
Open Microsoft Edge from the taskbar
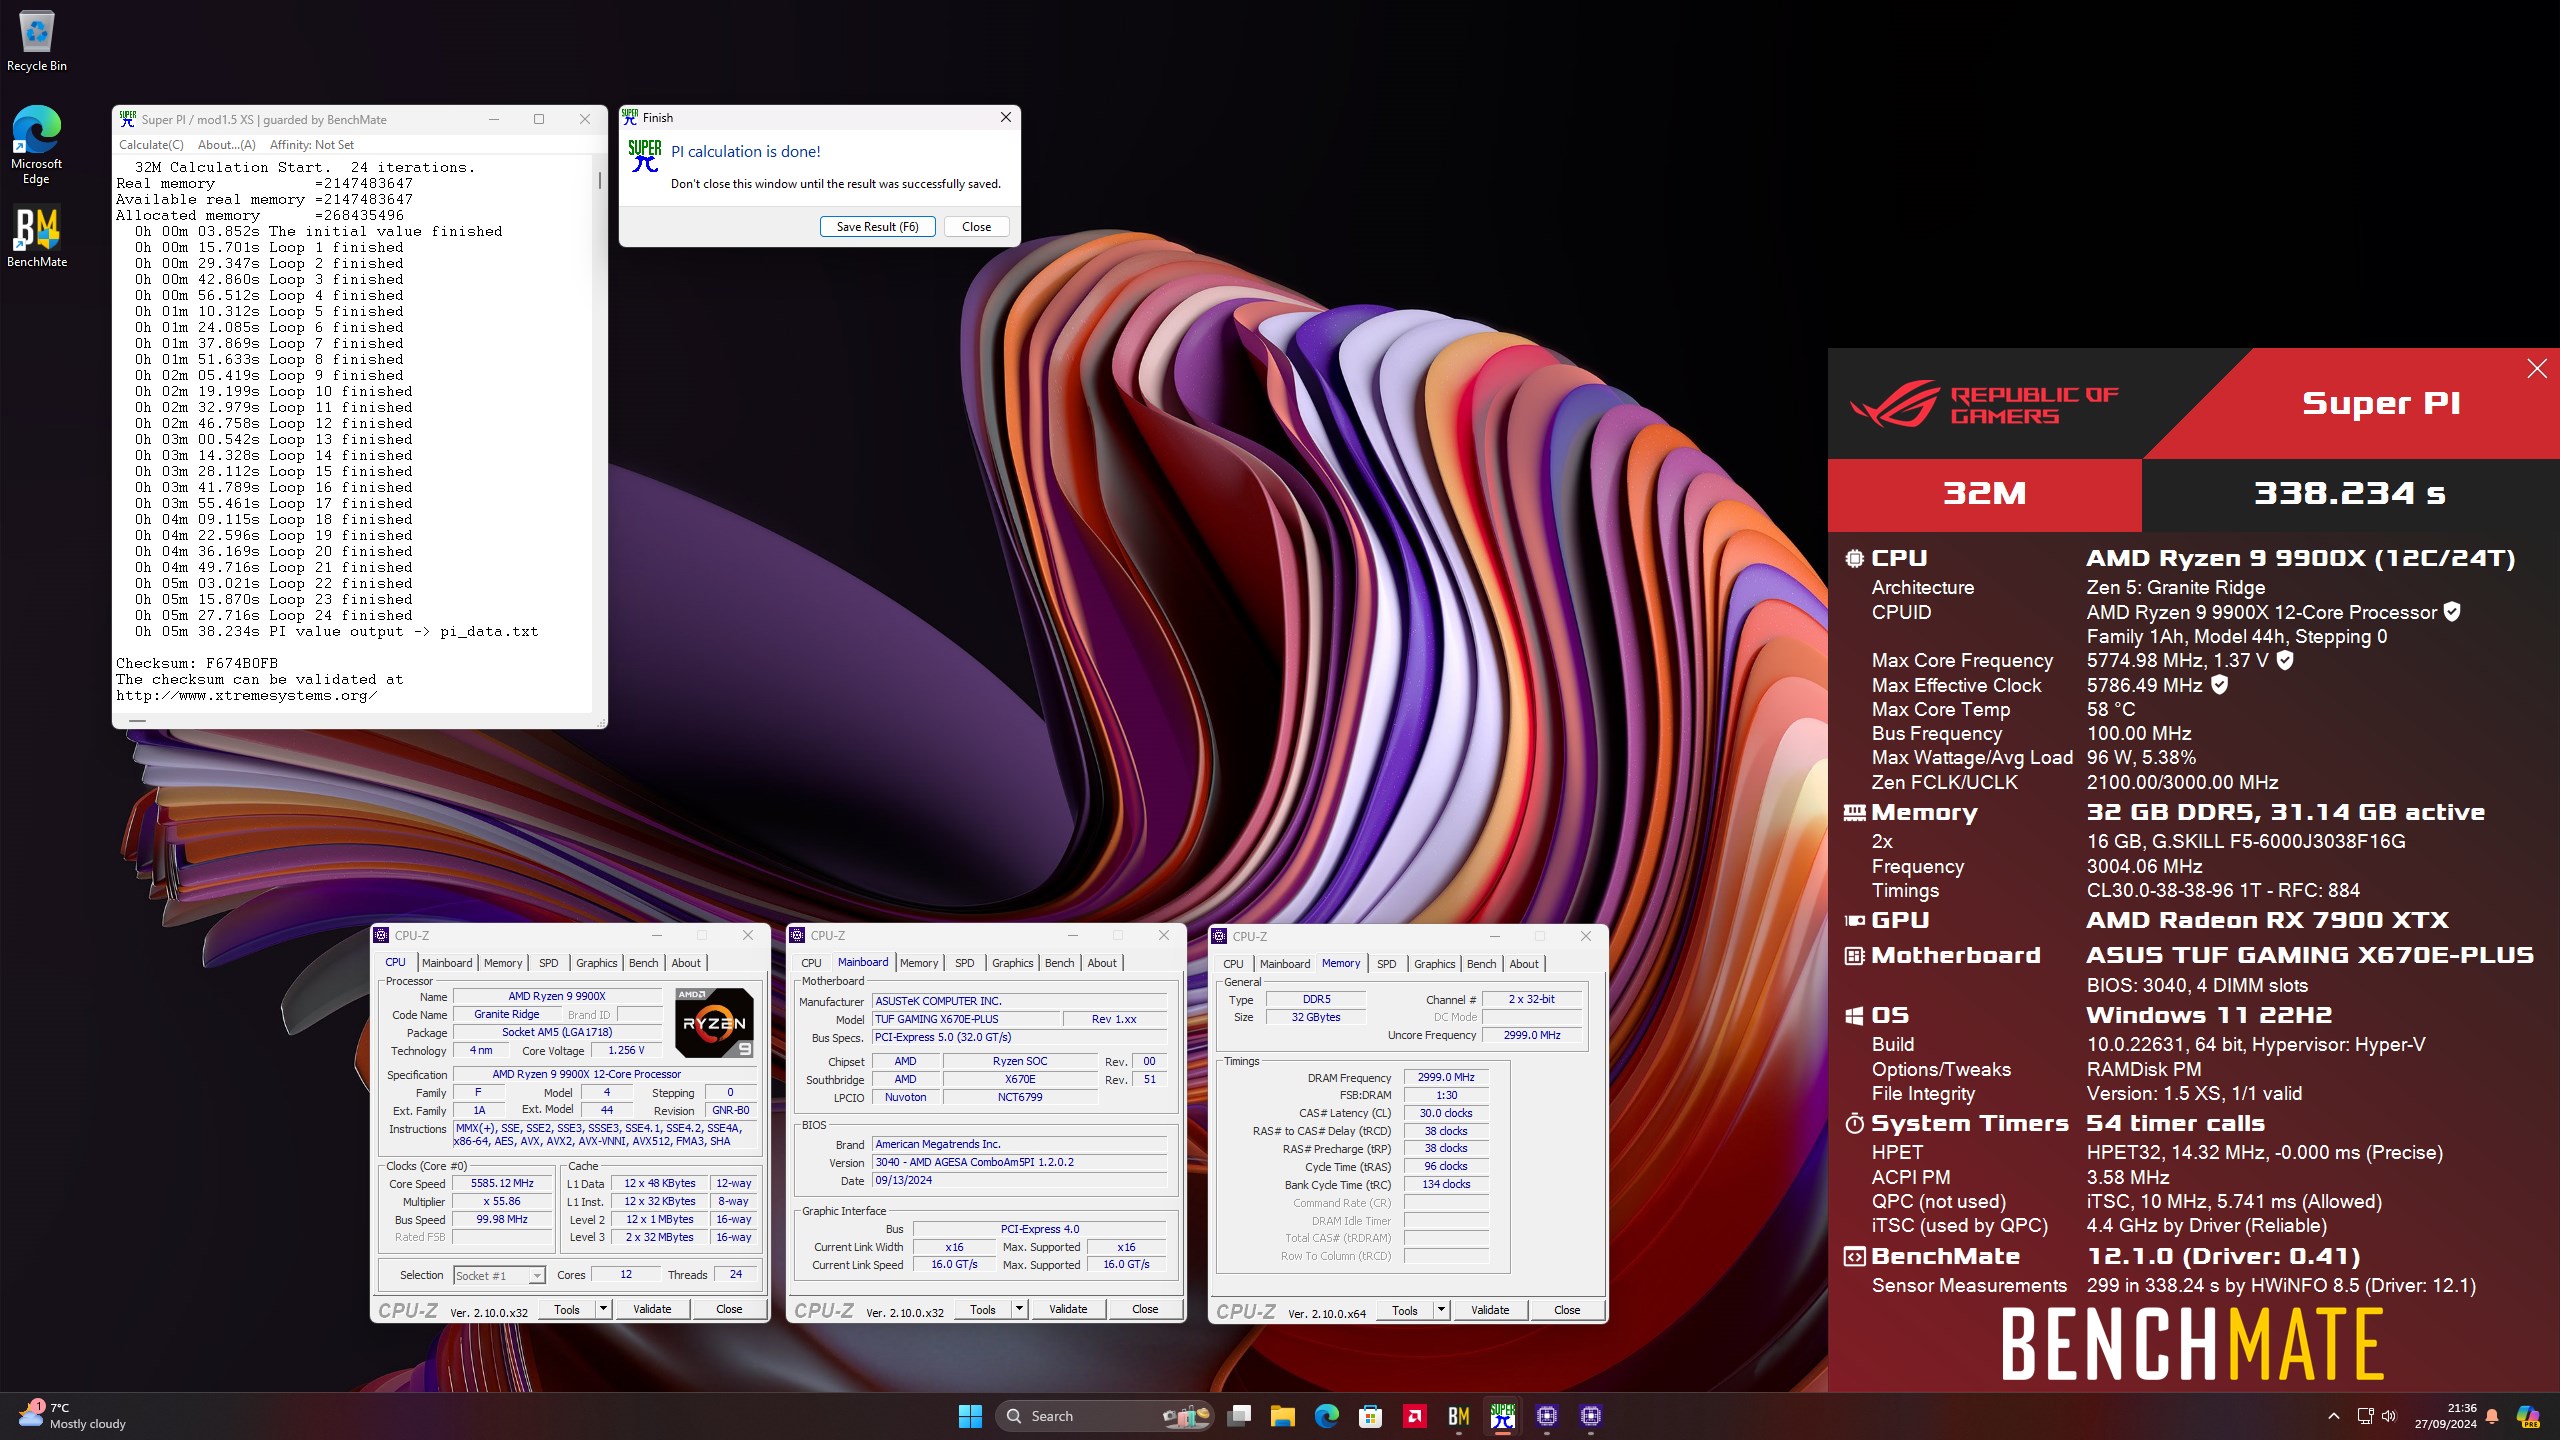[1327, 1416]
